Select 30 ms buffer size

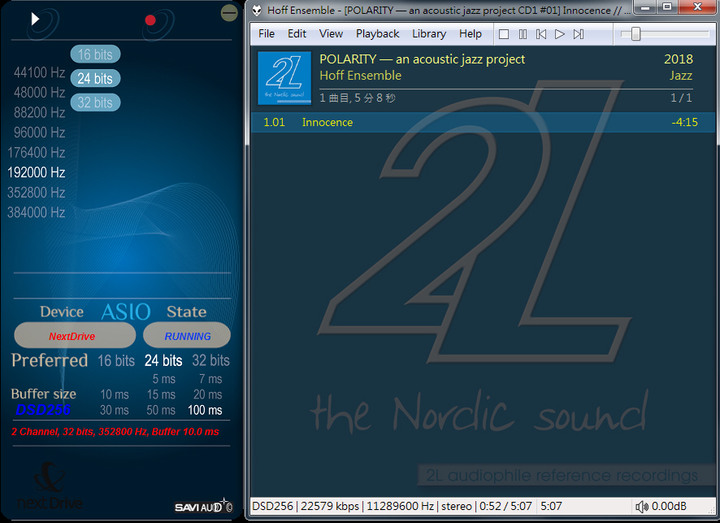pyautogui.click(x=114, y=411)
